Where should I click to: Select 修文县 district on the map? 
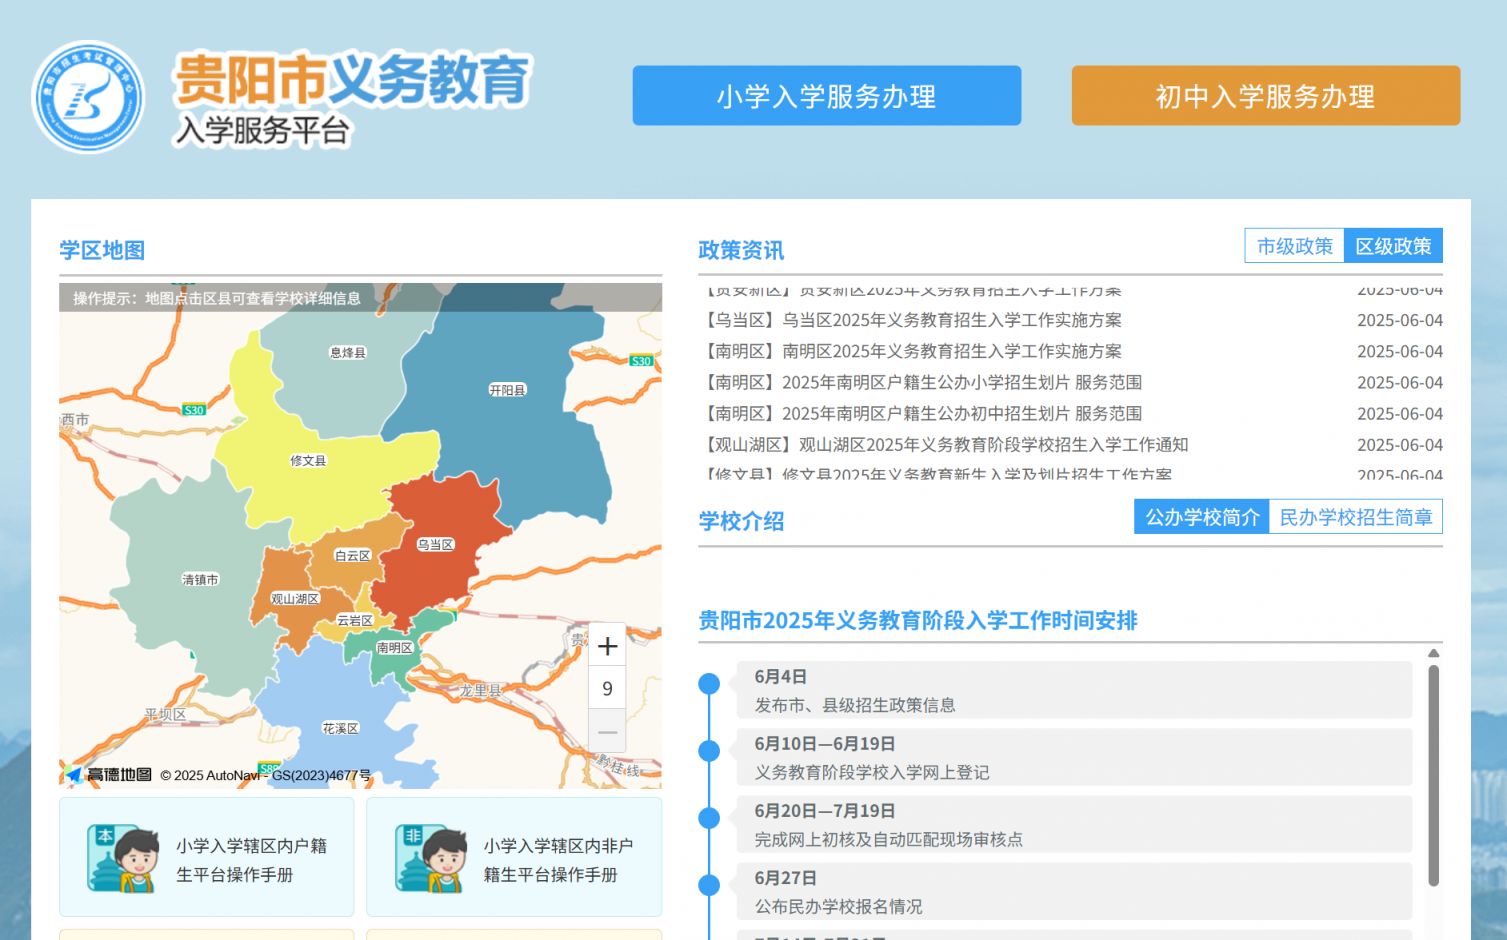tap(308, 461)
